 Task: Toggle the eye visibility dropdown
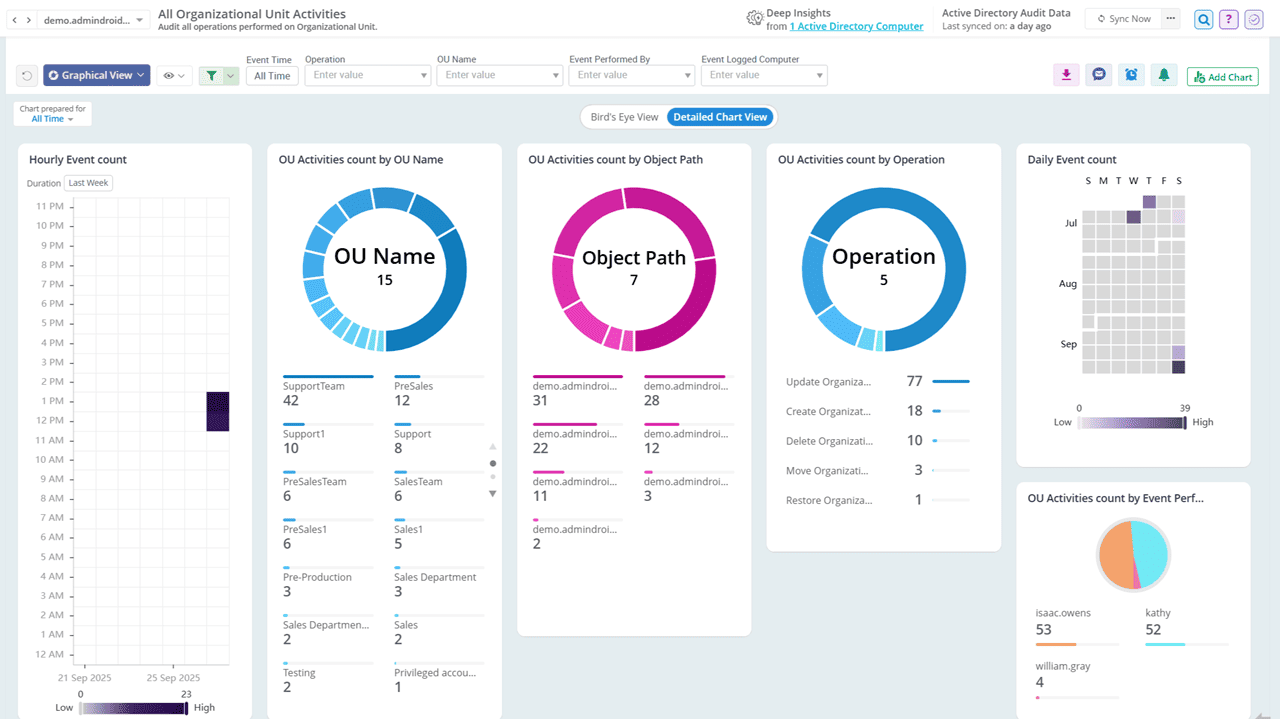click(x=174, y=76)
